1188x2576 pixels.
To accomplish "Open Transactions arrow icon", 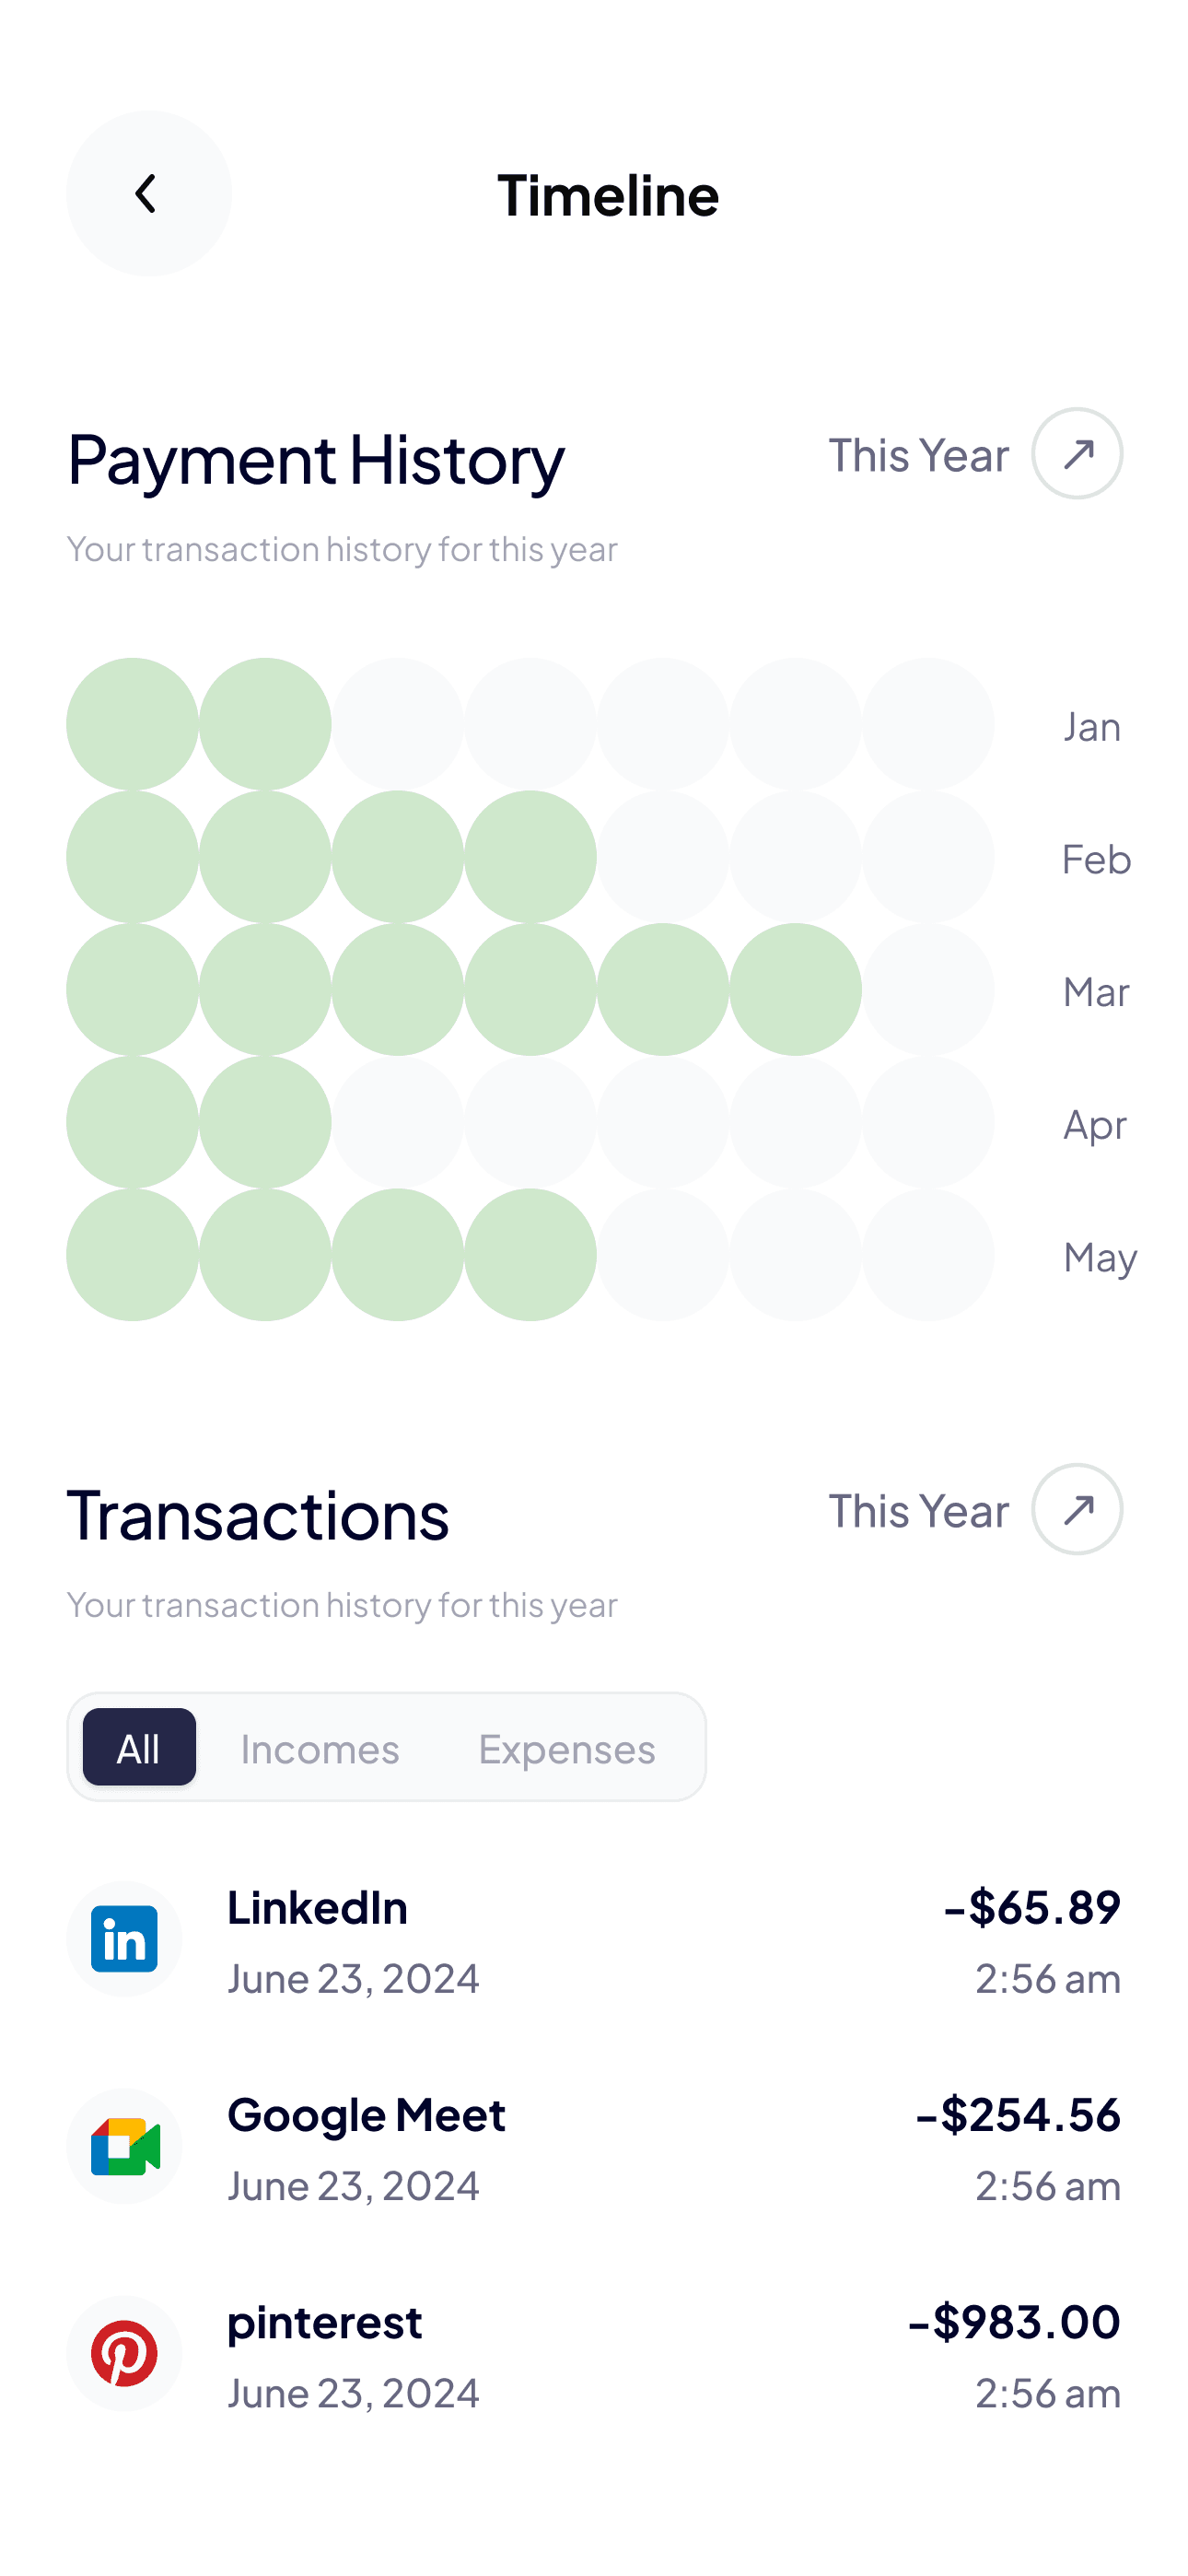I will 1076,1509.
